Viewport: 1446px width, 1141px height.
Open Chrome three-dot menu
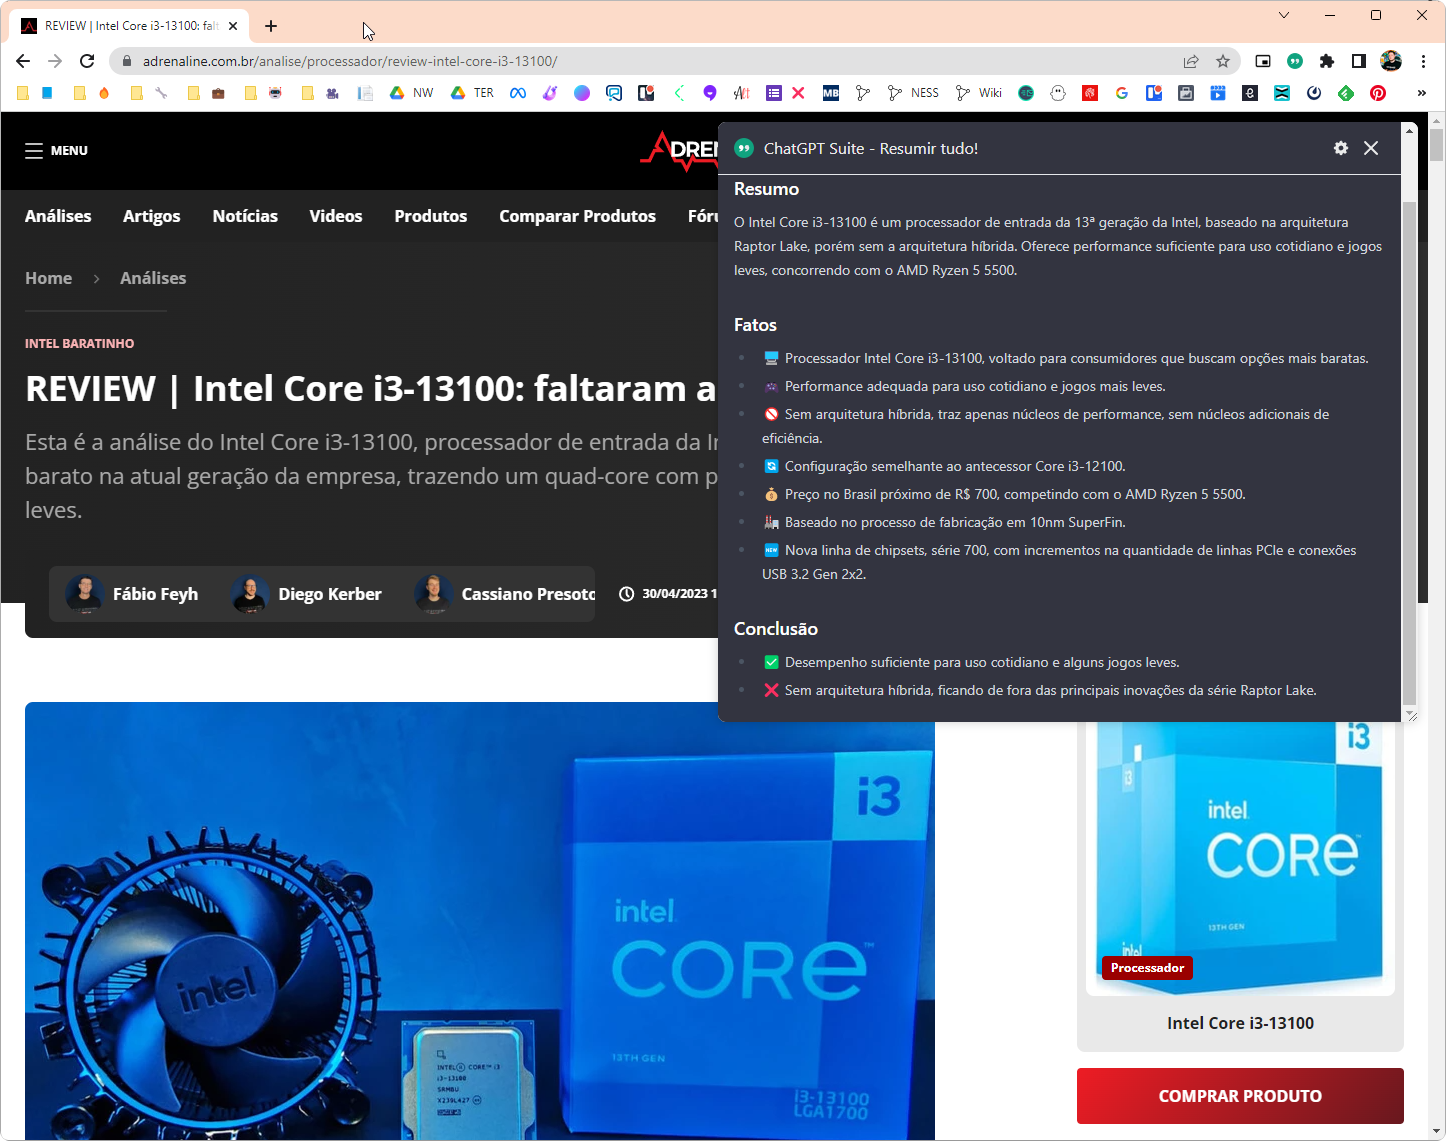click(x=1423, y=61)
